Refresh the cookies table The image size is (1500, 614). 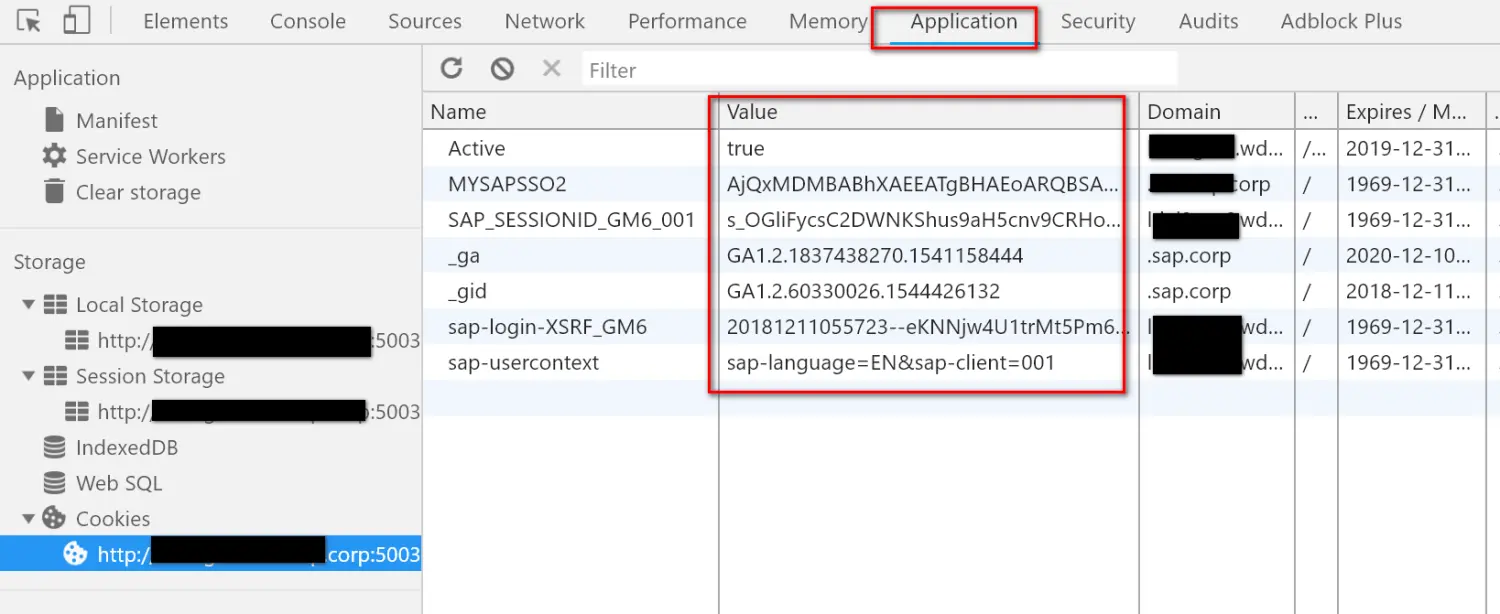click(452, 68)
